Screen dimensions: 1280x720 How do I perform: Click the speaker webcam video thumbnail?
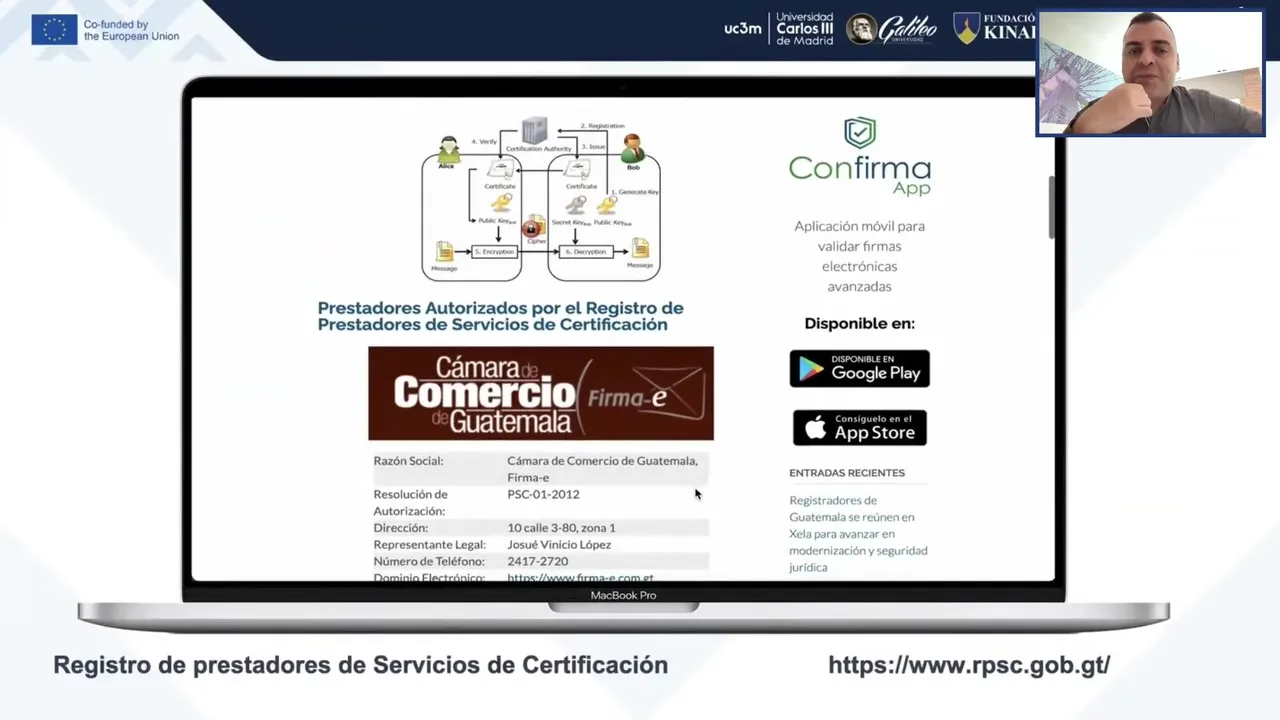1150,73
